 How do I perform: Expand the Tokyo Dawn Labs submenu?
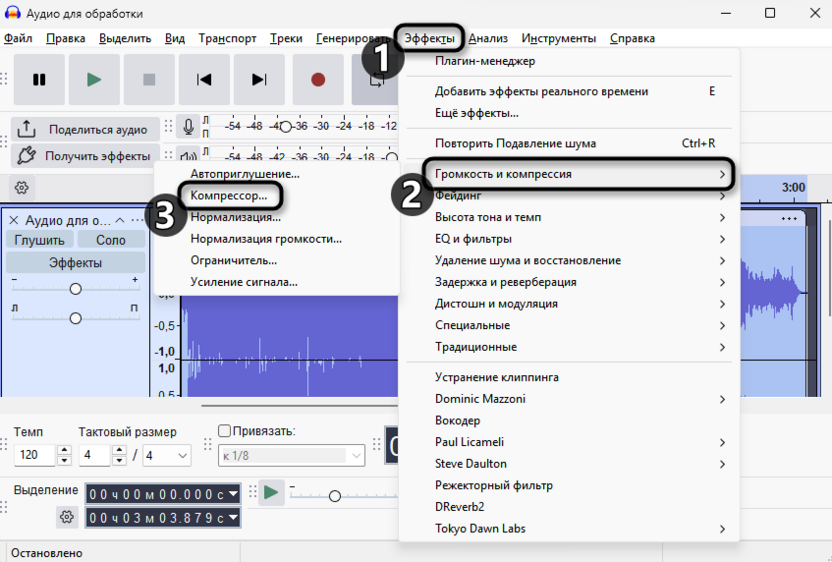point(569,529)
